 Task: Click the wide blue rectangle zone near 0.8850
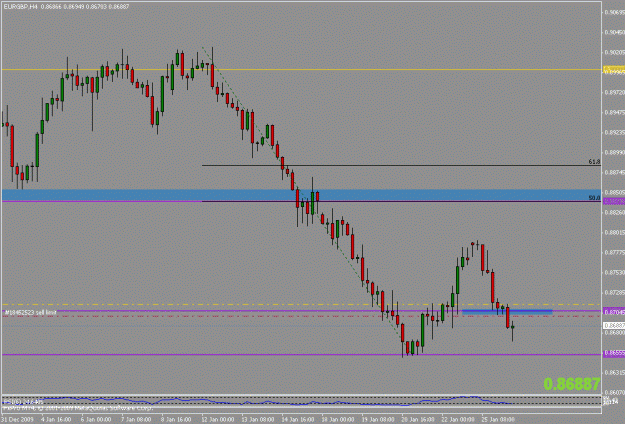pyautogui.click(x=301, y=195)
